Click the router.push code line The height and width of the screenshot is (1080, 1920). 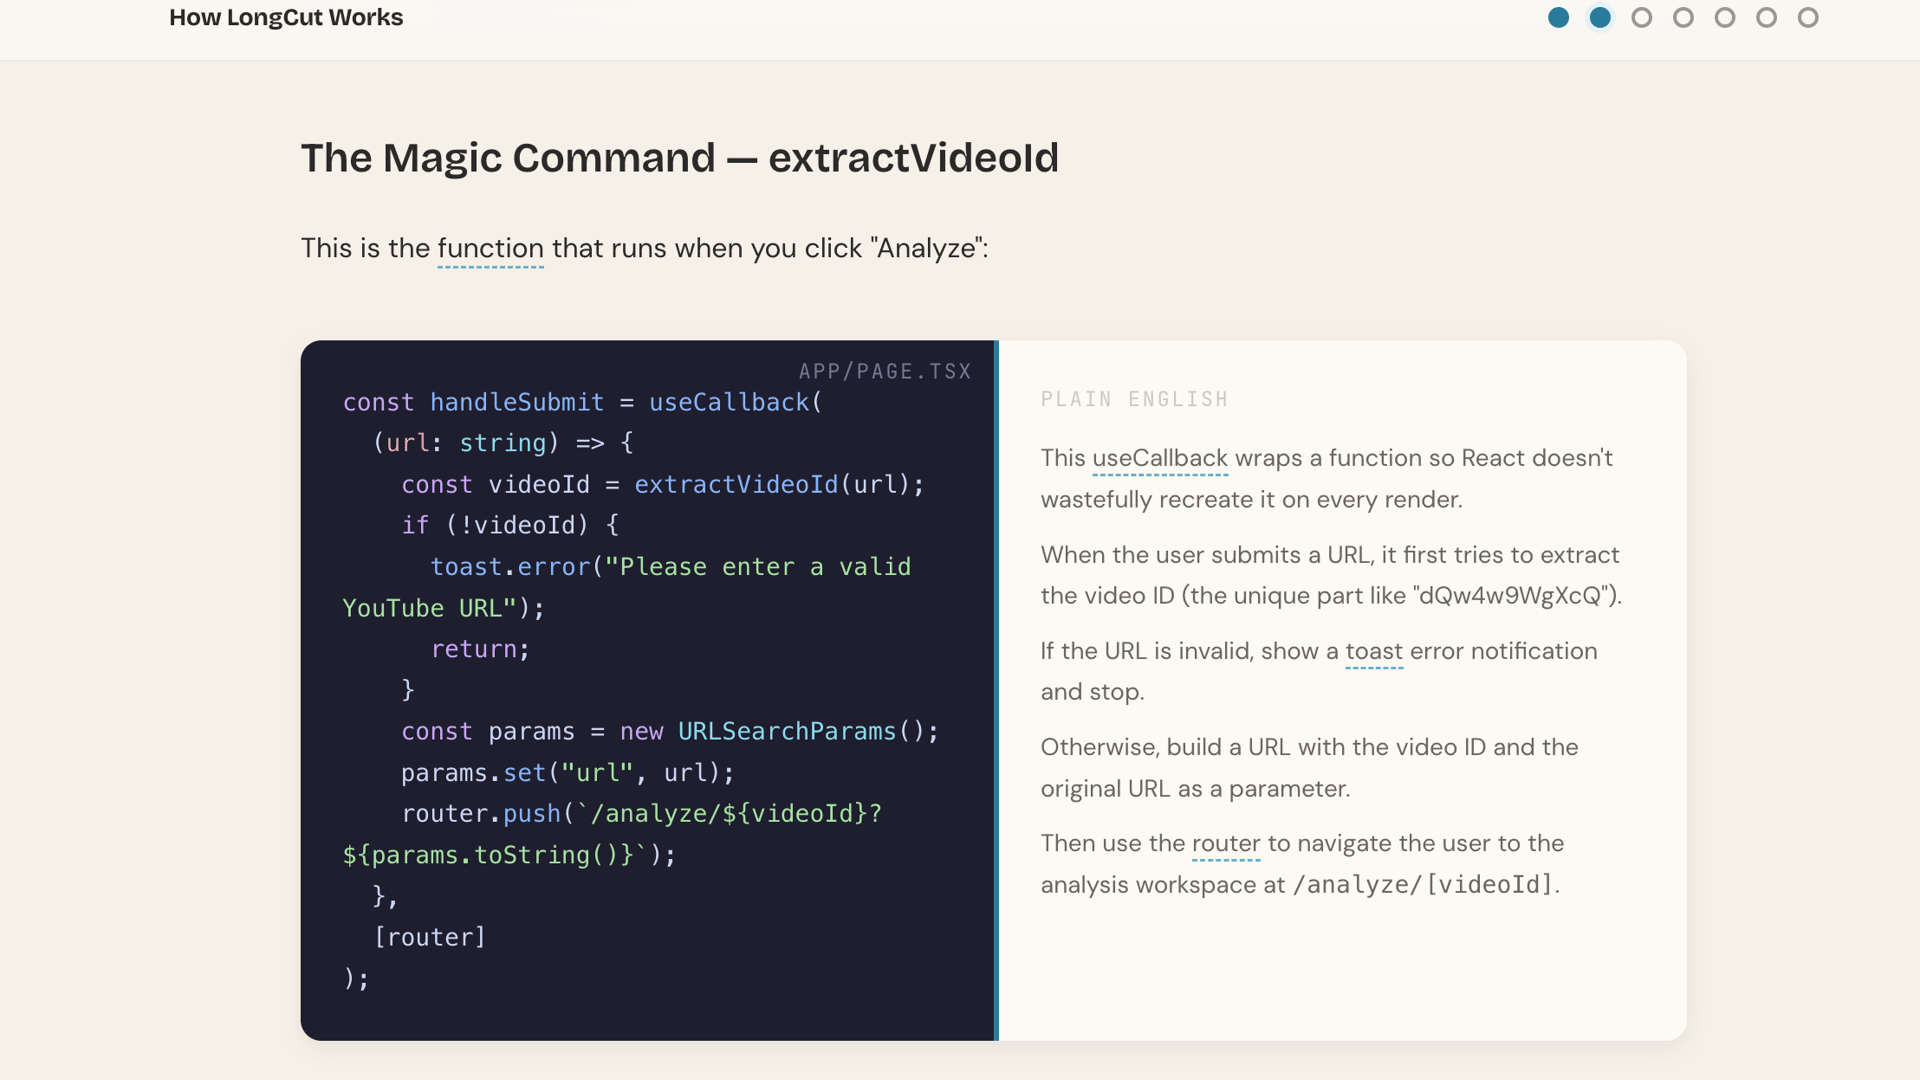pyautogui.click(x=640, y=813)
